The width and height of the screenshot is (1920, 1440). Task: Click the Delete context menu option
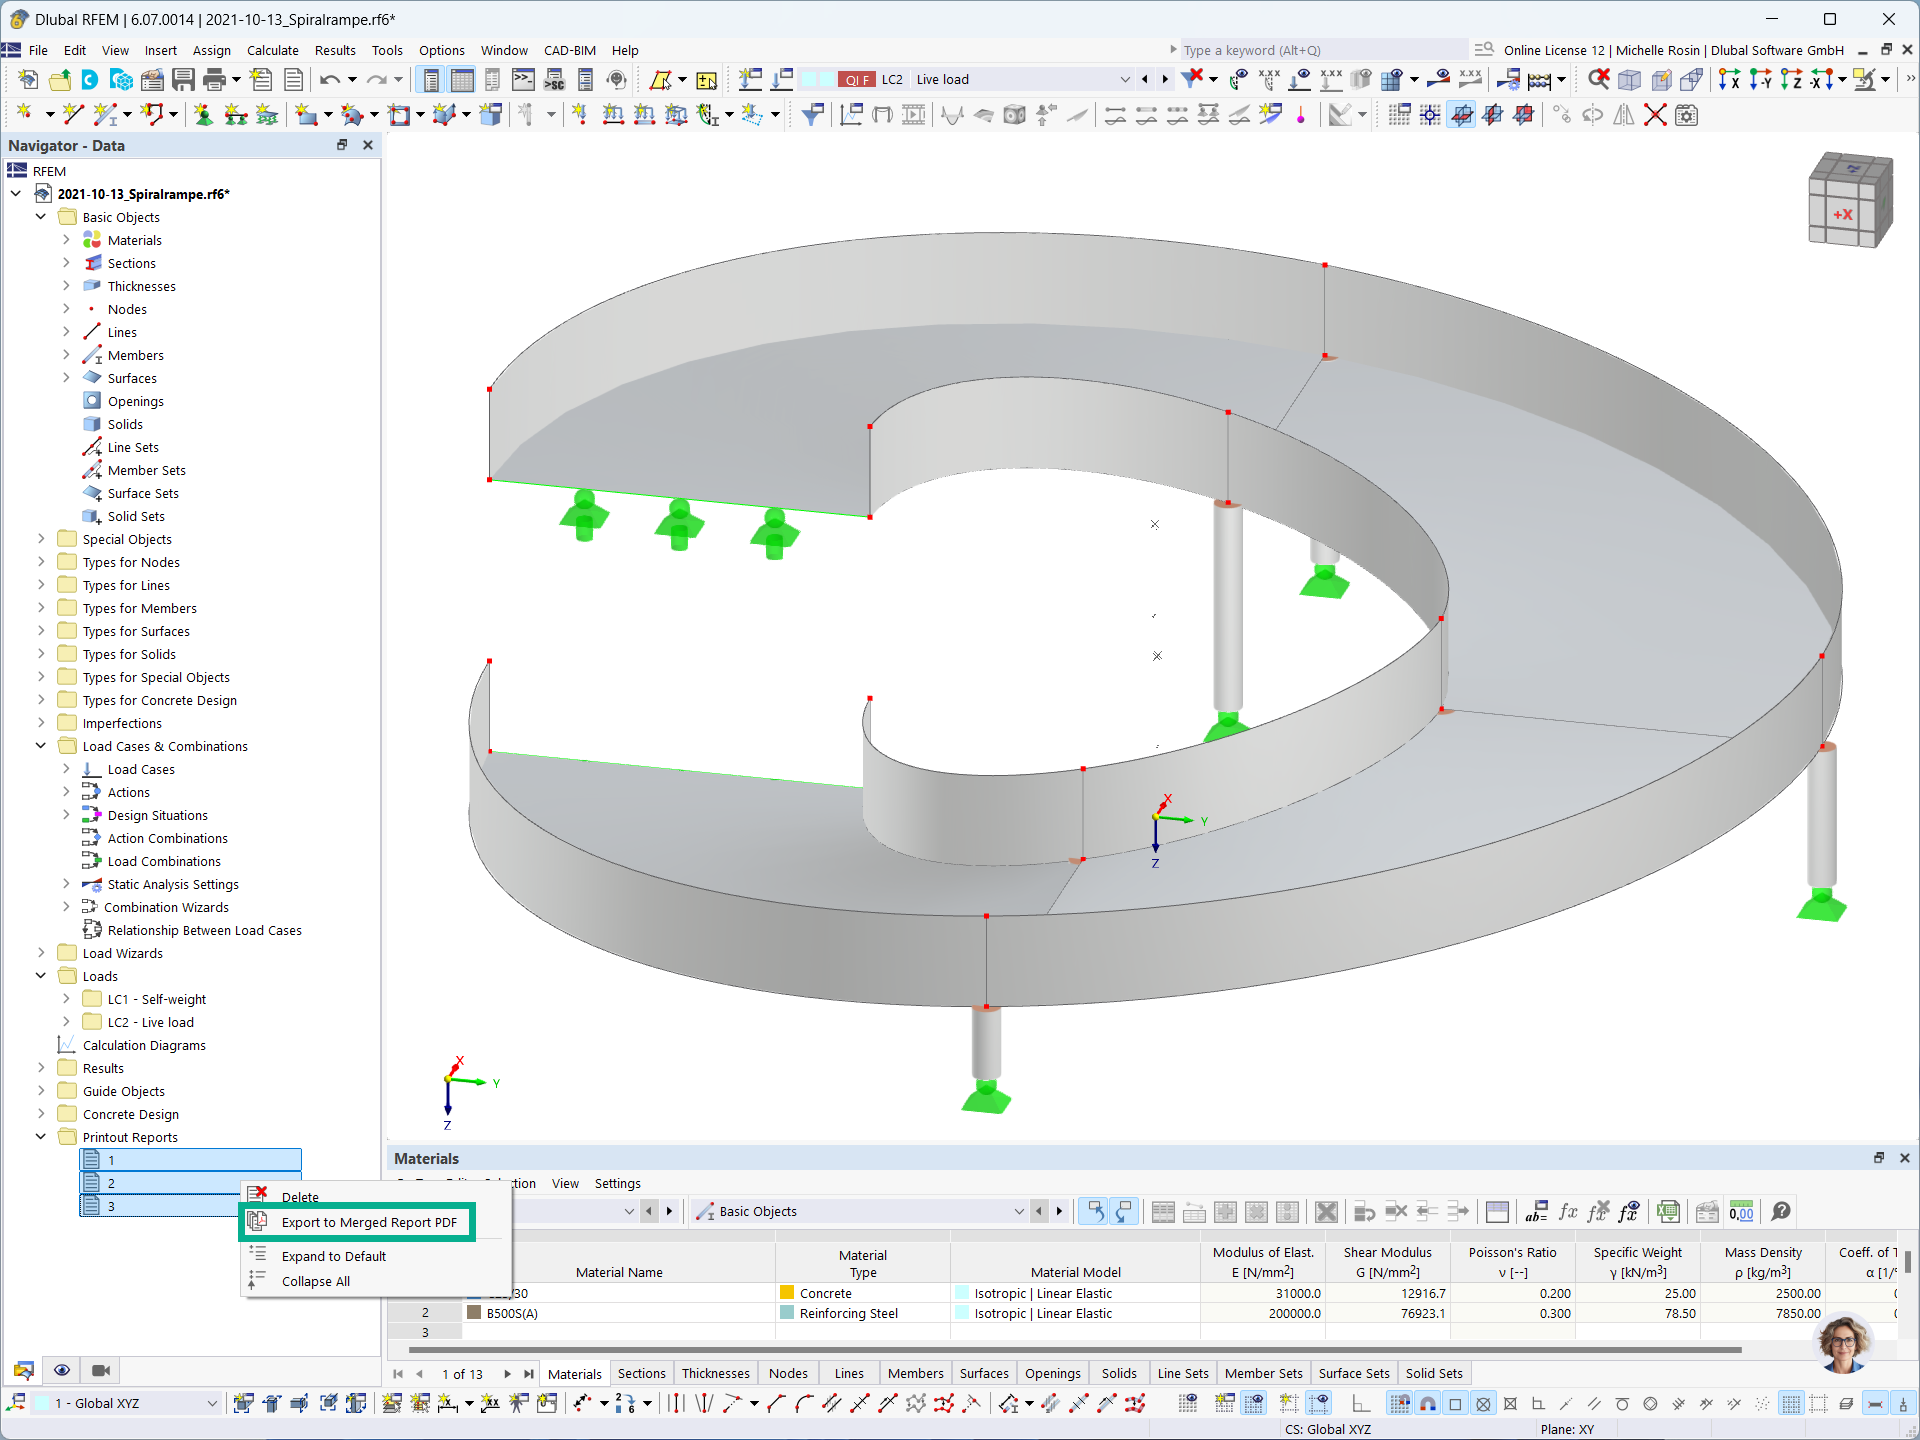pos(298,1196)
